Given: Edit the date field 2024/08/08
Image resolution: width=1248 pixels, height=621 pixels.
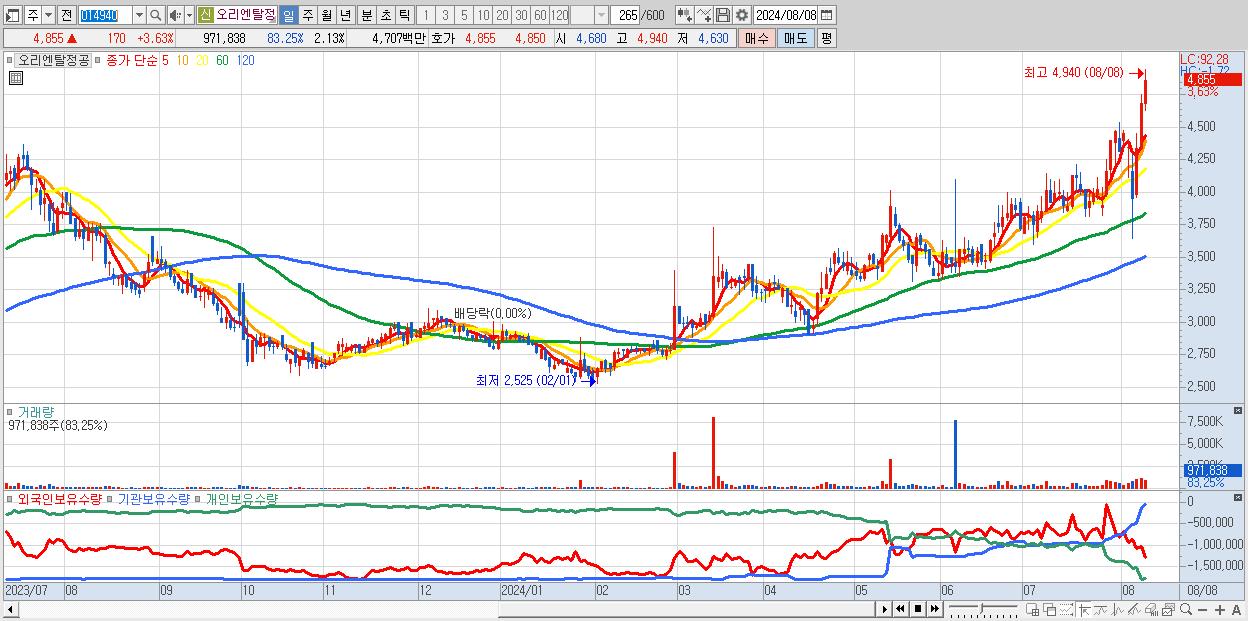Looking at the screenshot, I should pos(786,15).
